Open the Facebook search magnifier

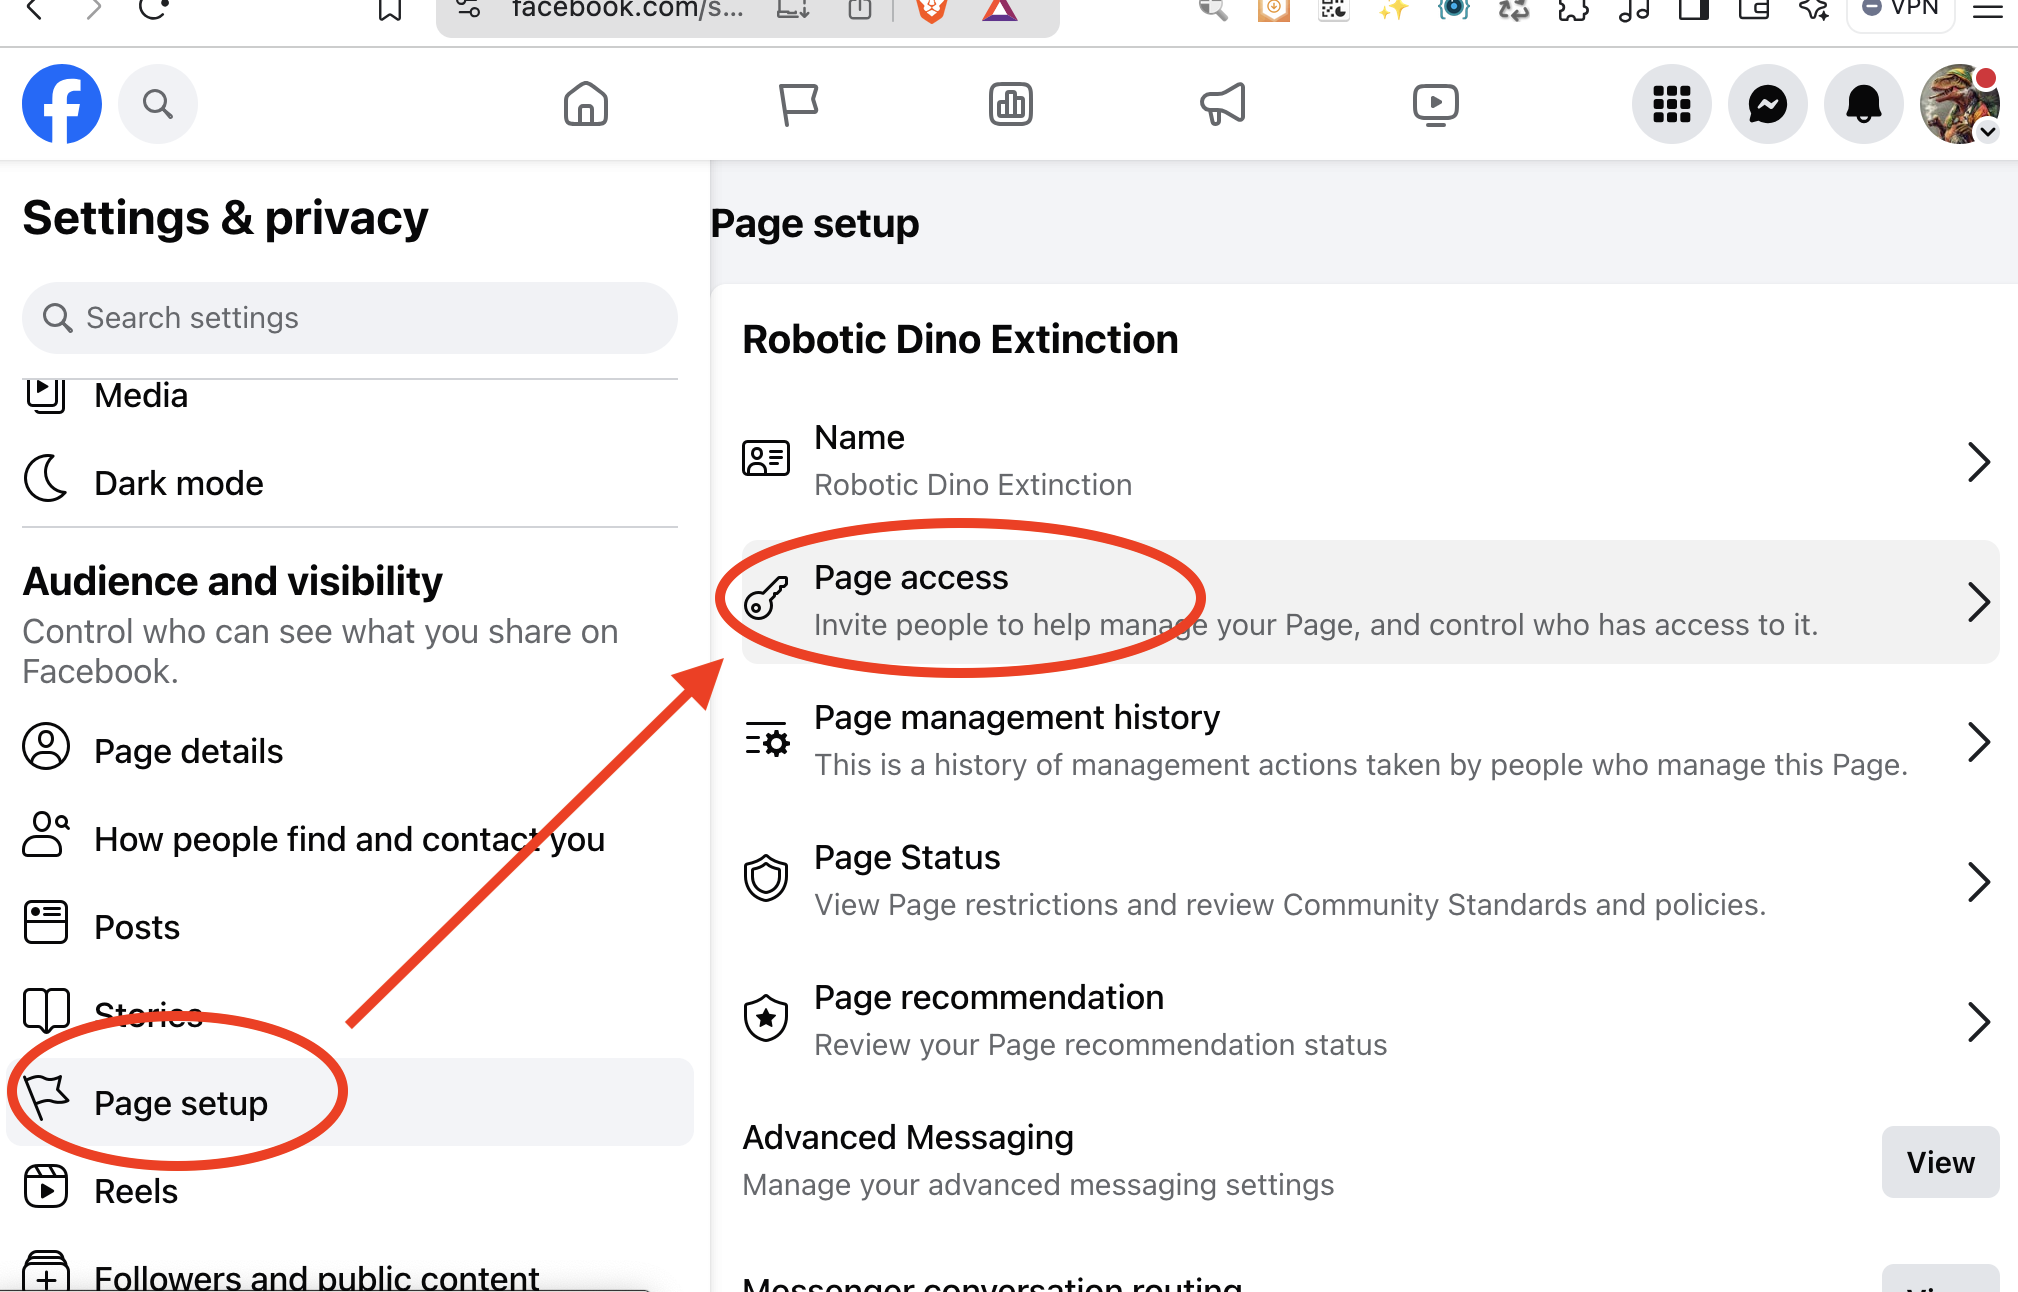pyautogui.click(x=157, y=104)
